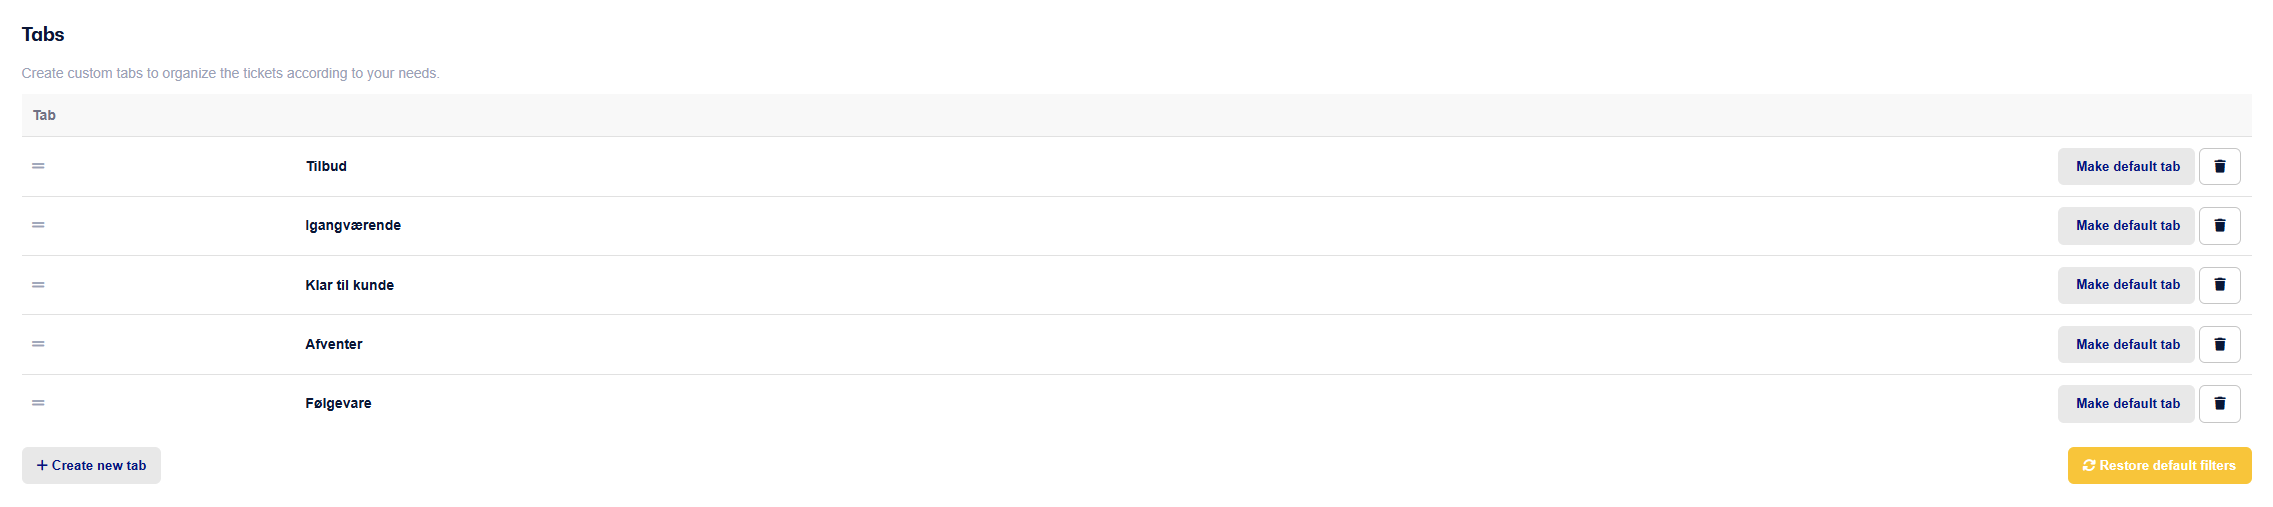Select the Tilbud tab name
2273x507 pixels.
tap(326, 166)
